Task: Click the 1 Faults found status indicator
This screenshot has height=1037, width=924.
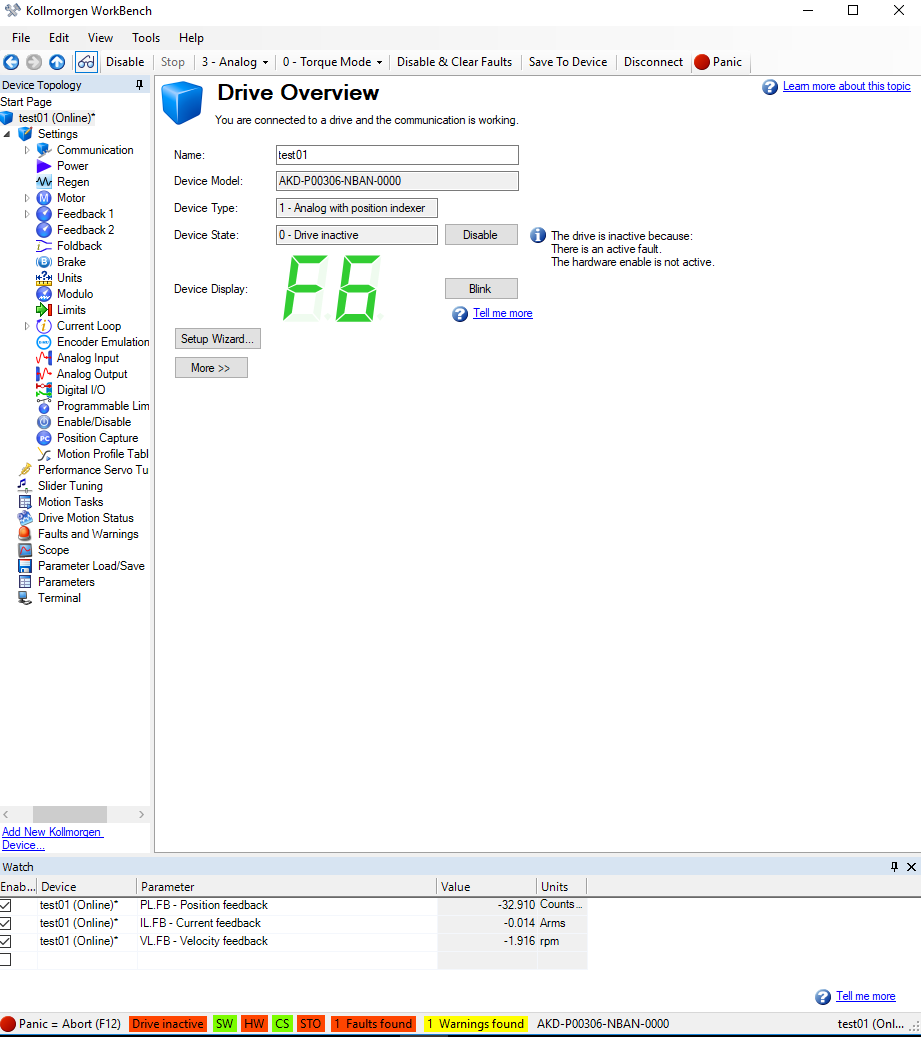Action: (x=373, y=1024)
